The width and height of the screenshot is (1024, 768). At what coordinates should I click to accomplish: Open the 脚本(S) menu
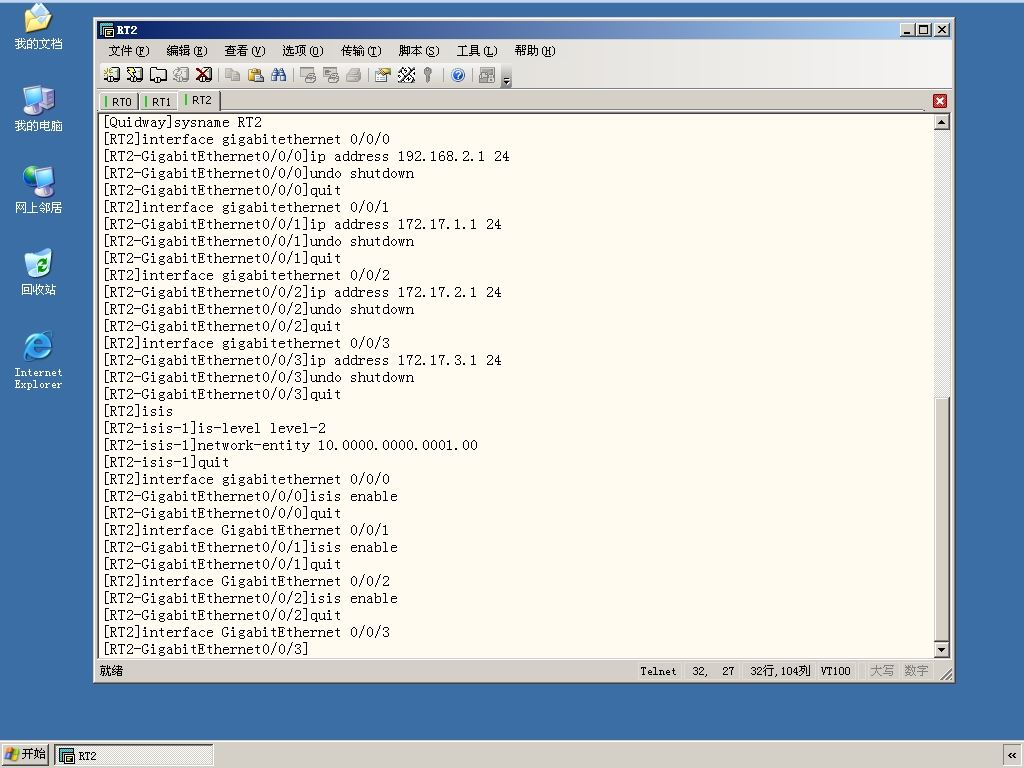click(419, 51)
